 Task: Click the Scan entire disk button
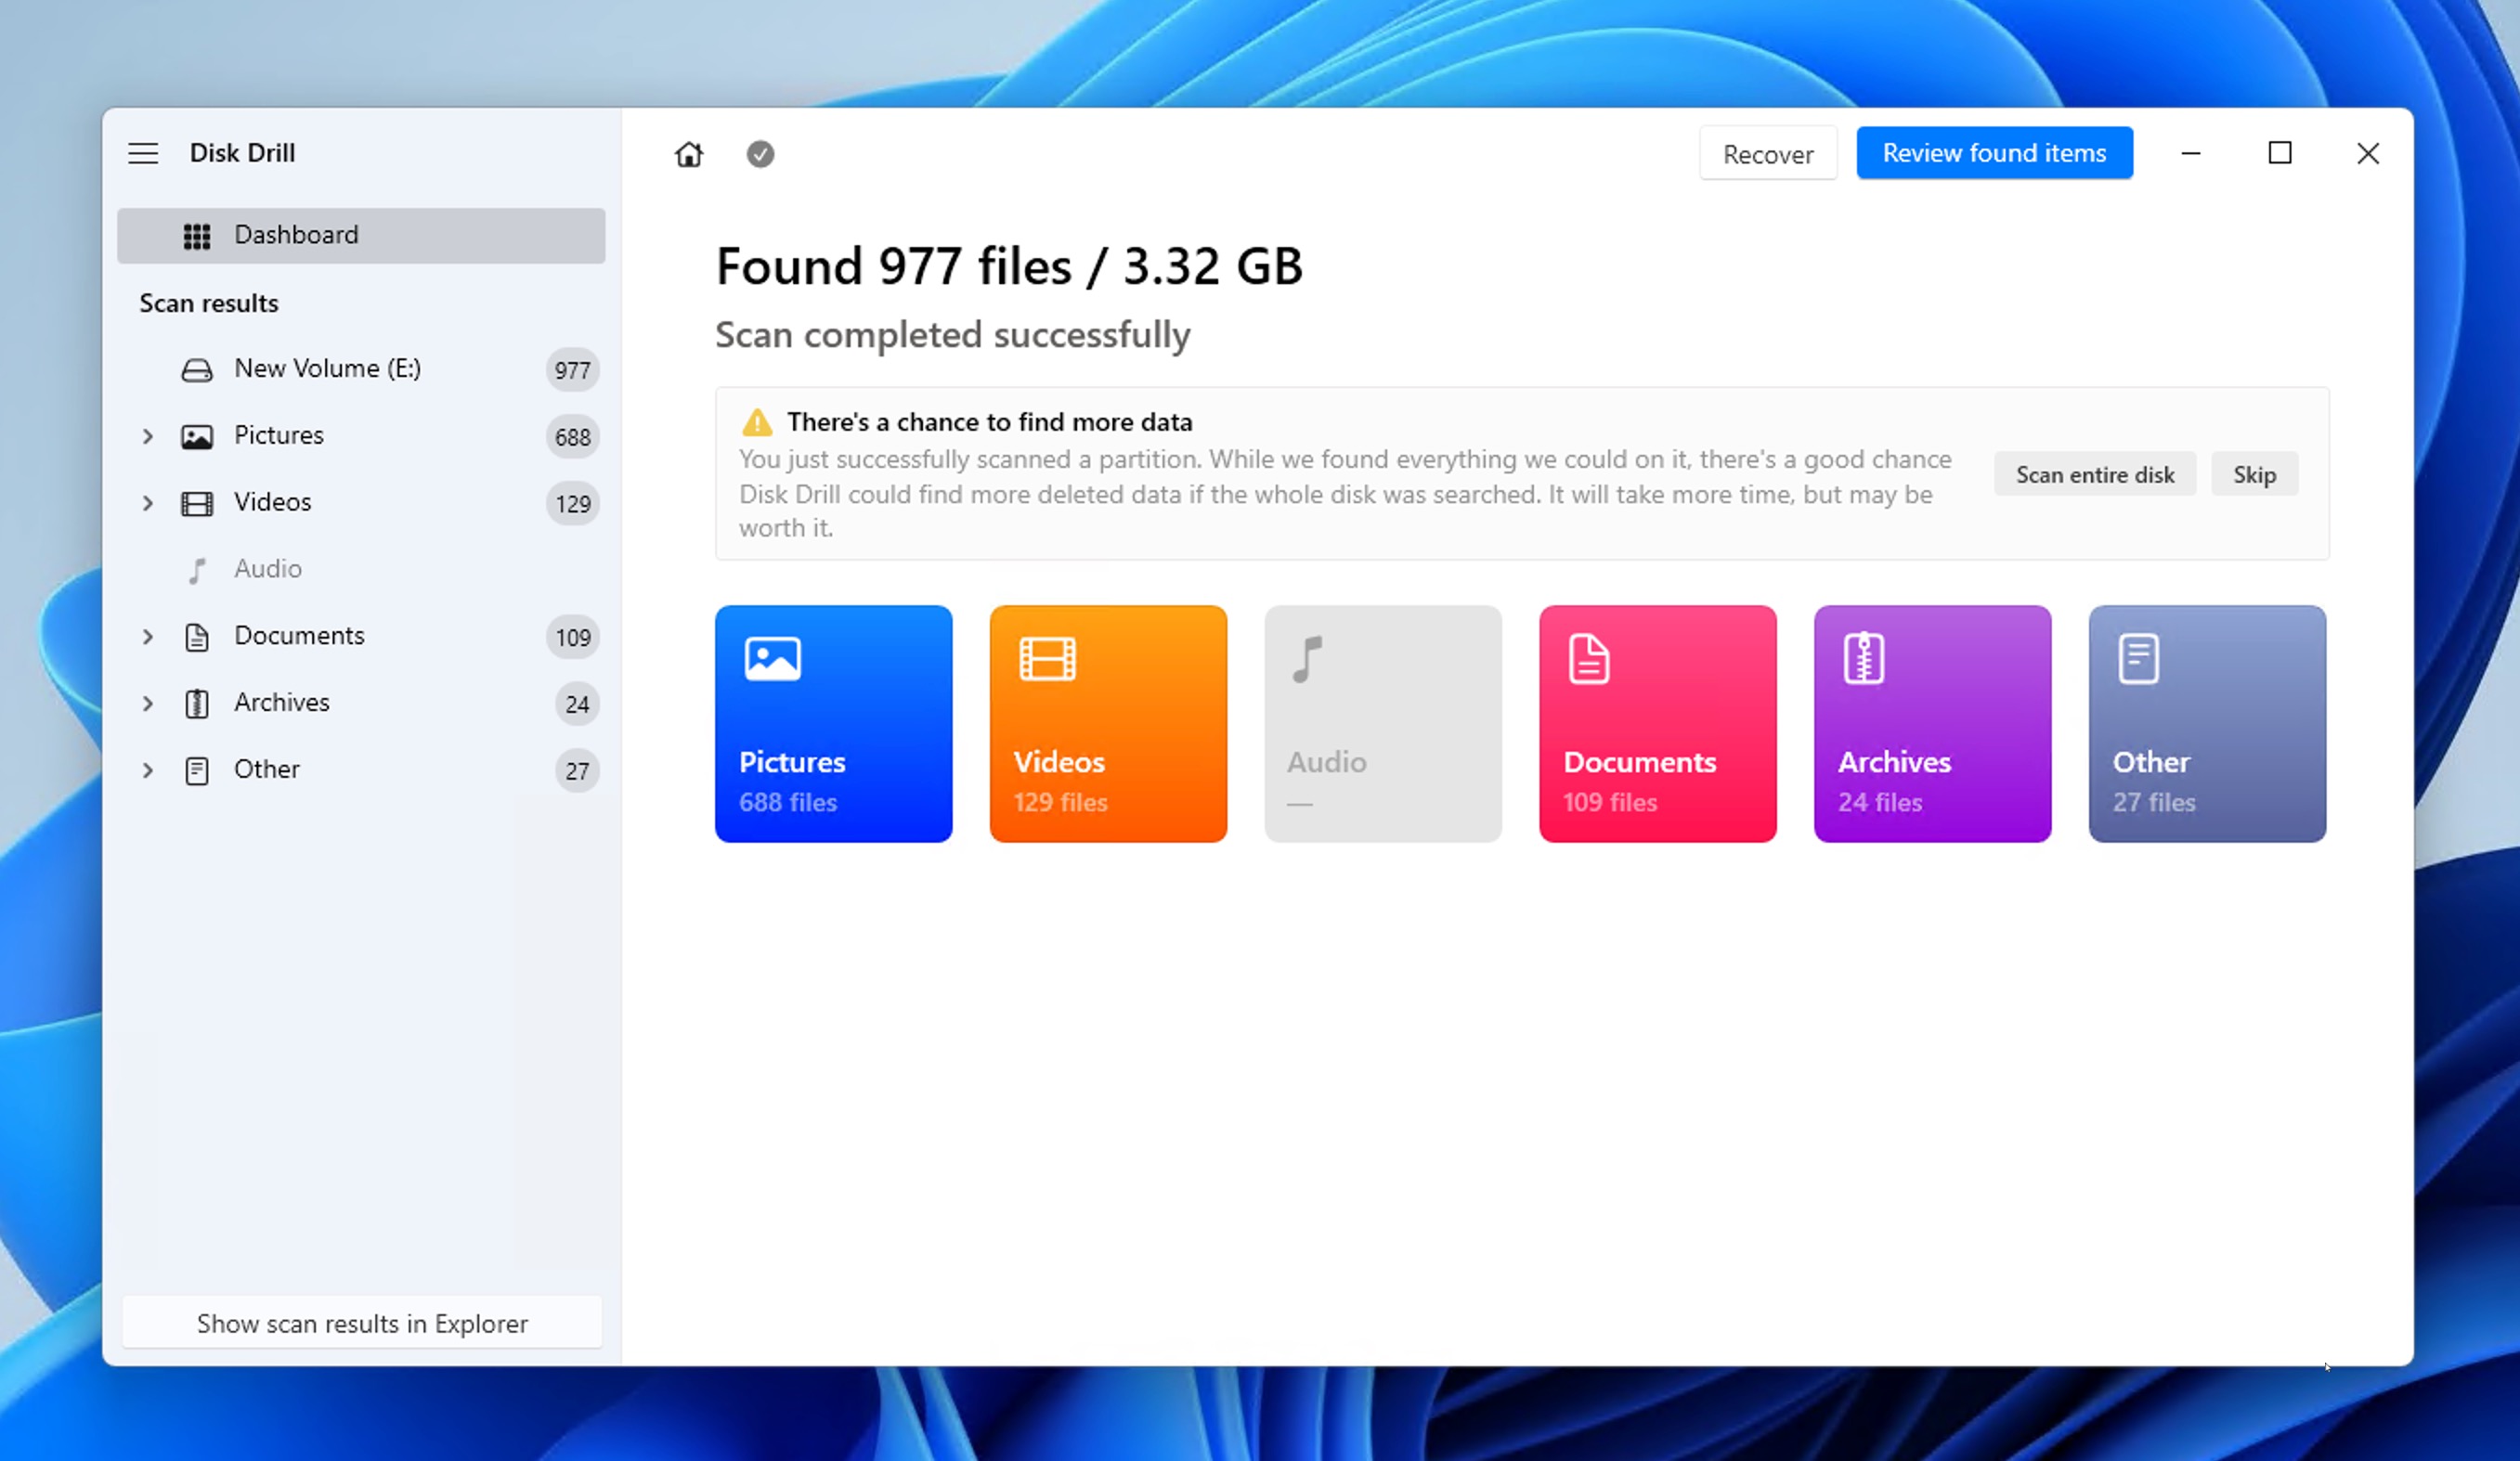pyautogui.click(x=2094, y=473)
